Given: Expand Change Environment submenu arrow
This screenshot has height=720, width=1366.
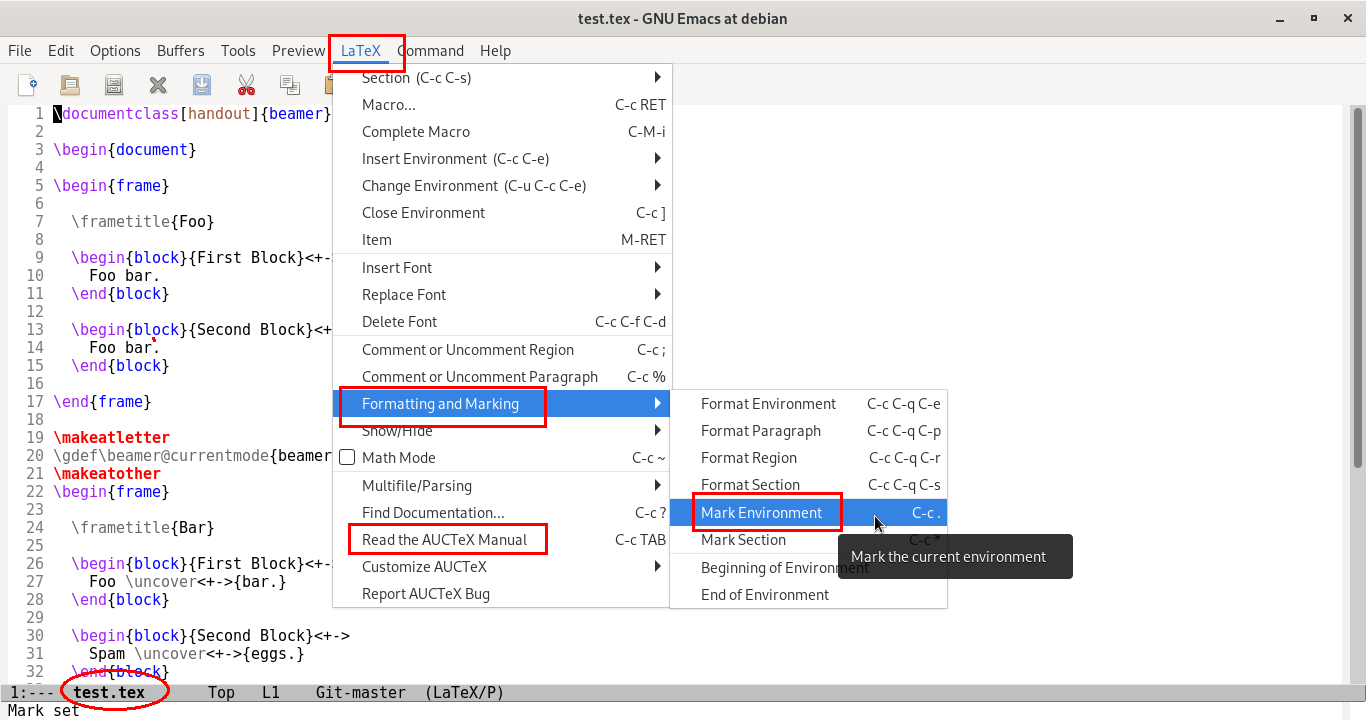Looking at the screenshot, I should (657, 185).
